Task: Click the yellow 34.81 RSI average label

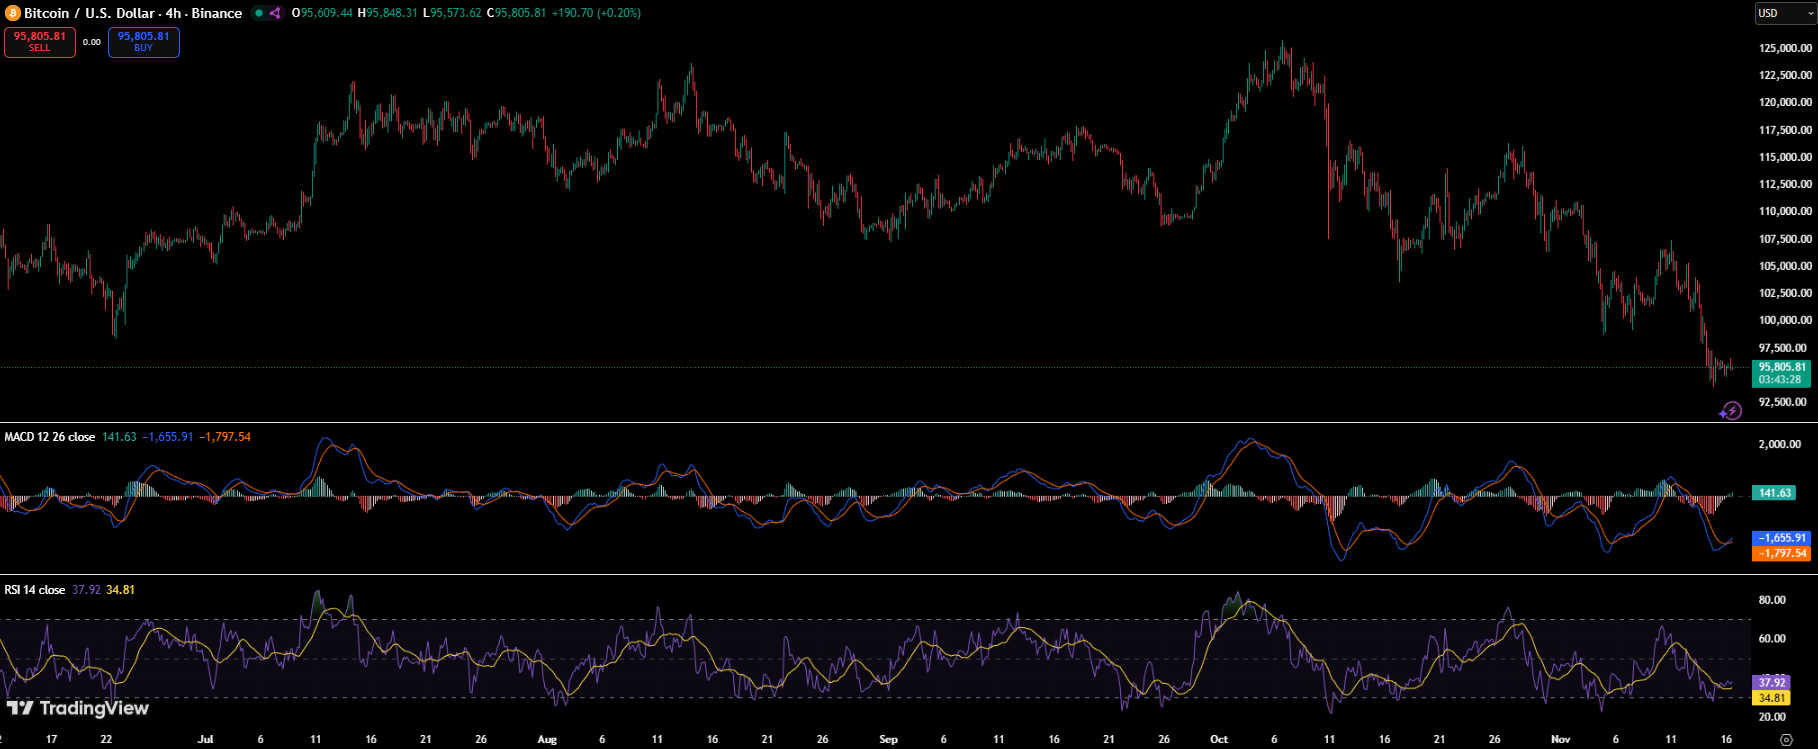Action: tap(1772, 698)
